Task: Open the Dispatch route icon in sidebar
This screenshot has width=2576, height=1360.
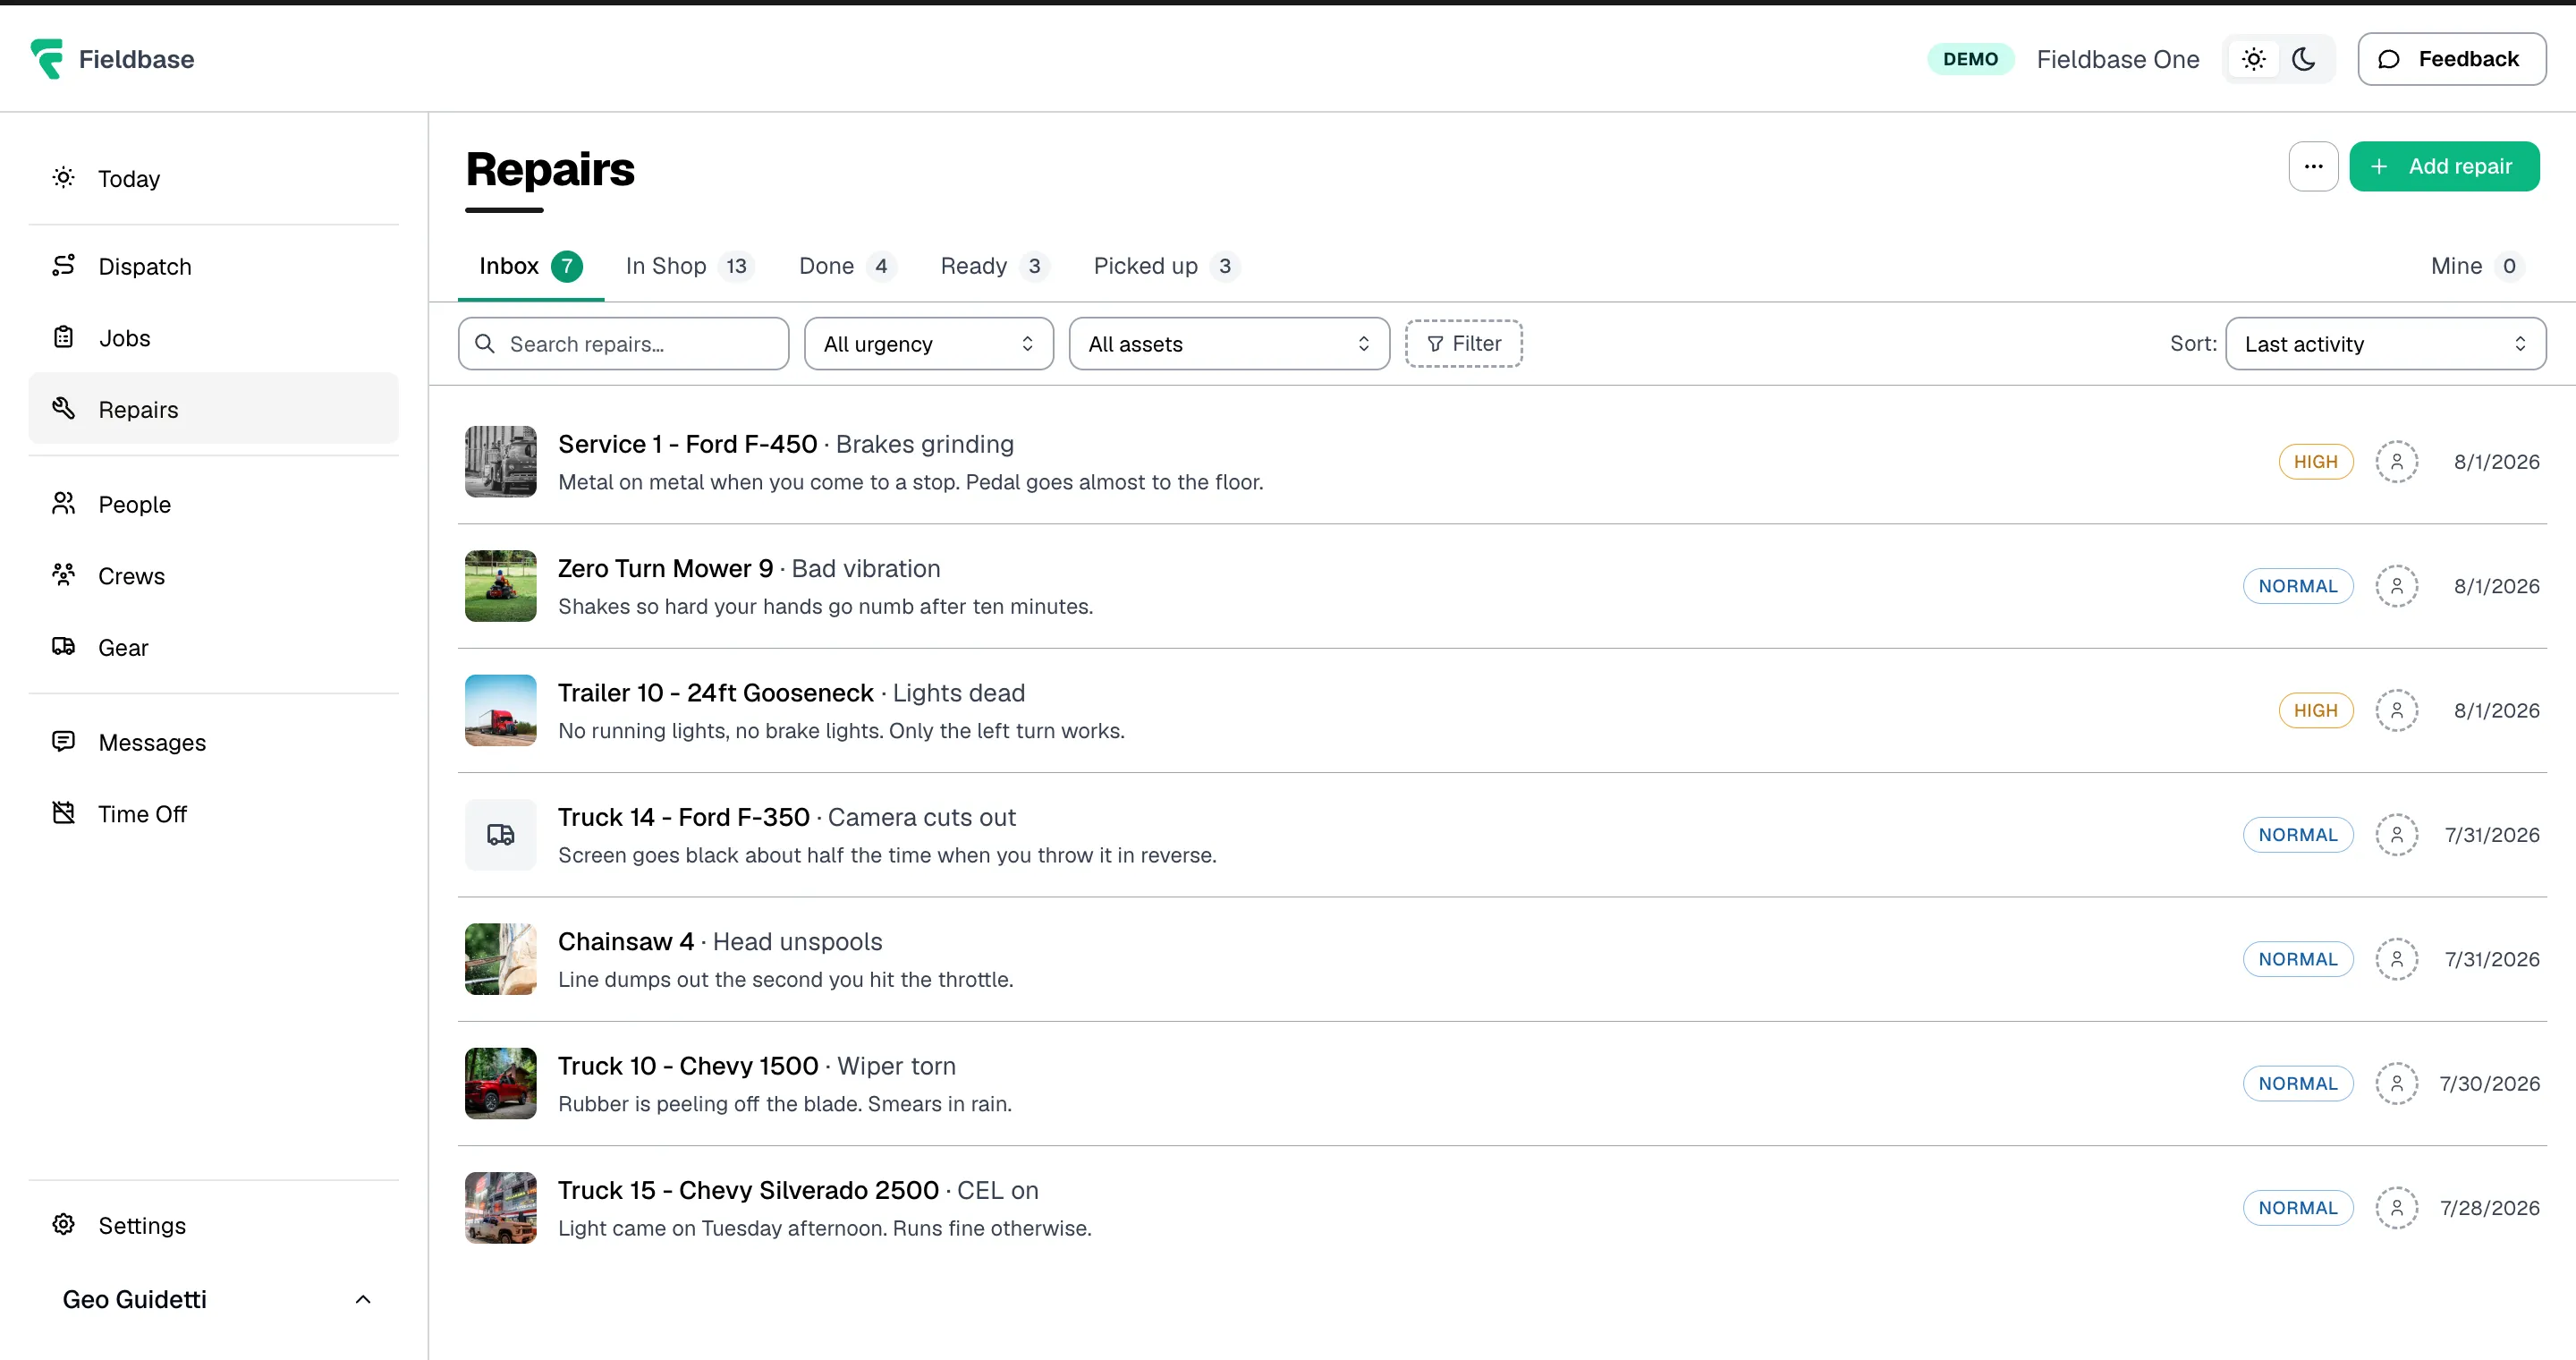Action: pyautogui.click(x=63, y=266)
